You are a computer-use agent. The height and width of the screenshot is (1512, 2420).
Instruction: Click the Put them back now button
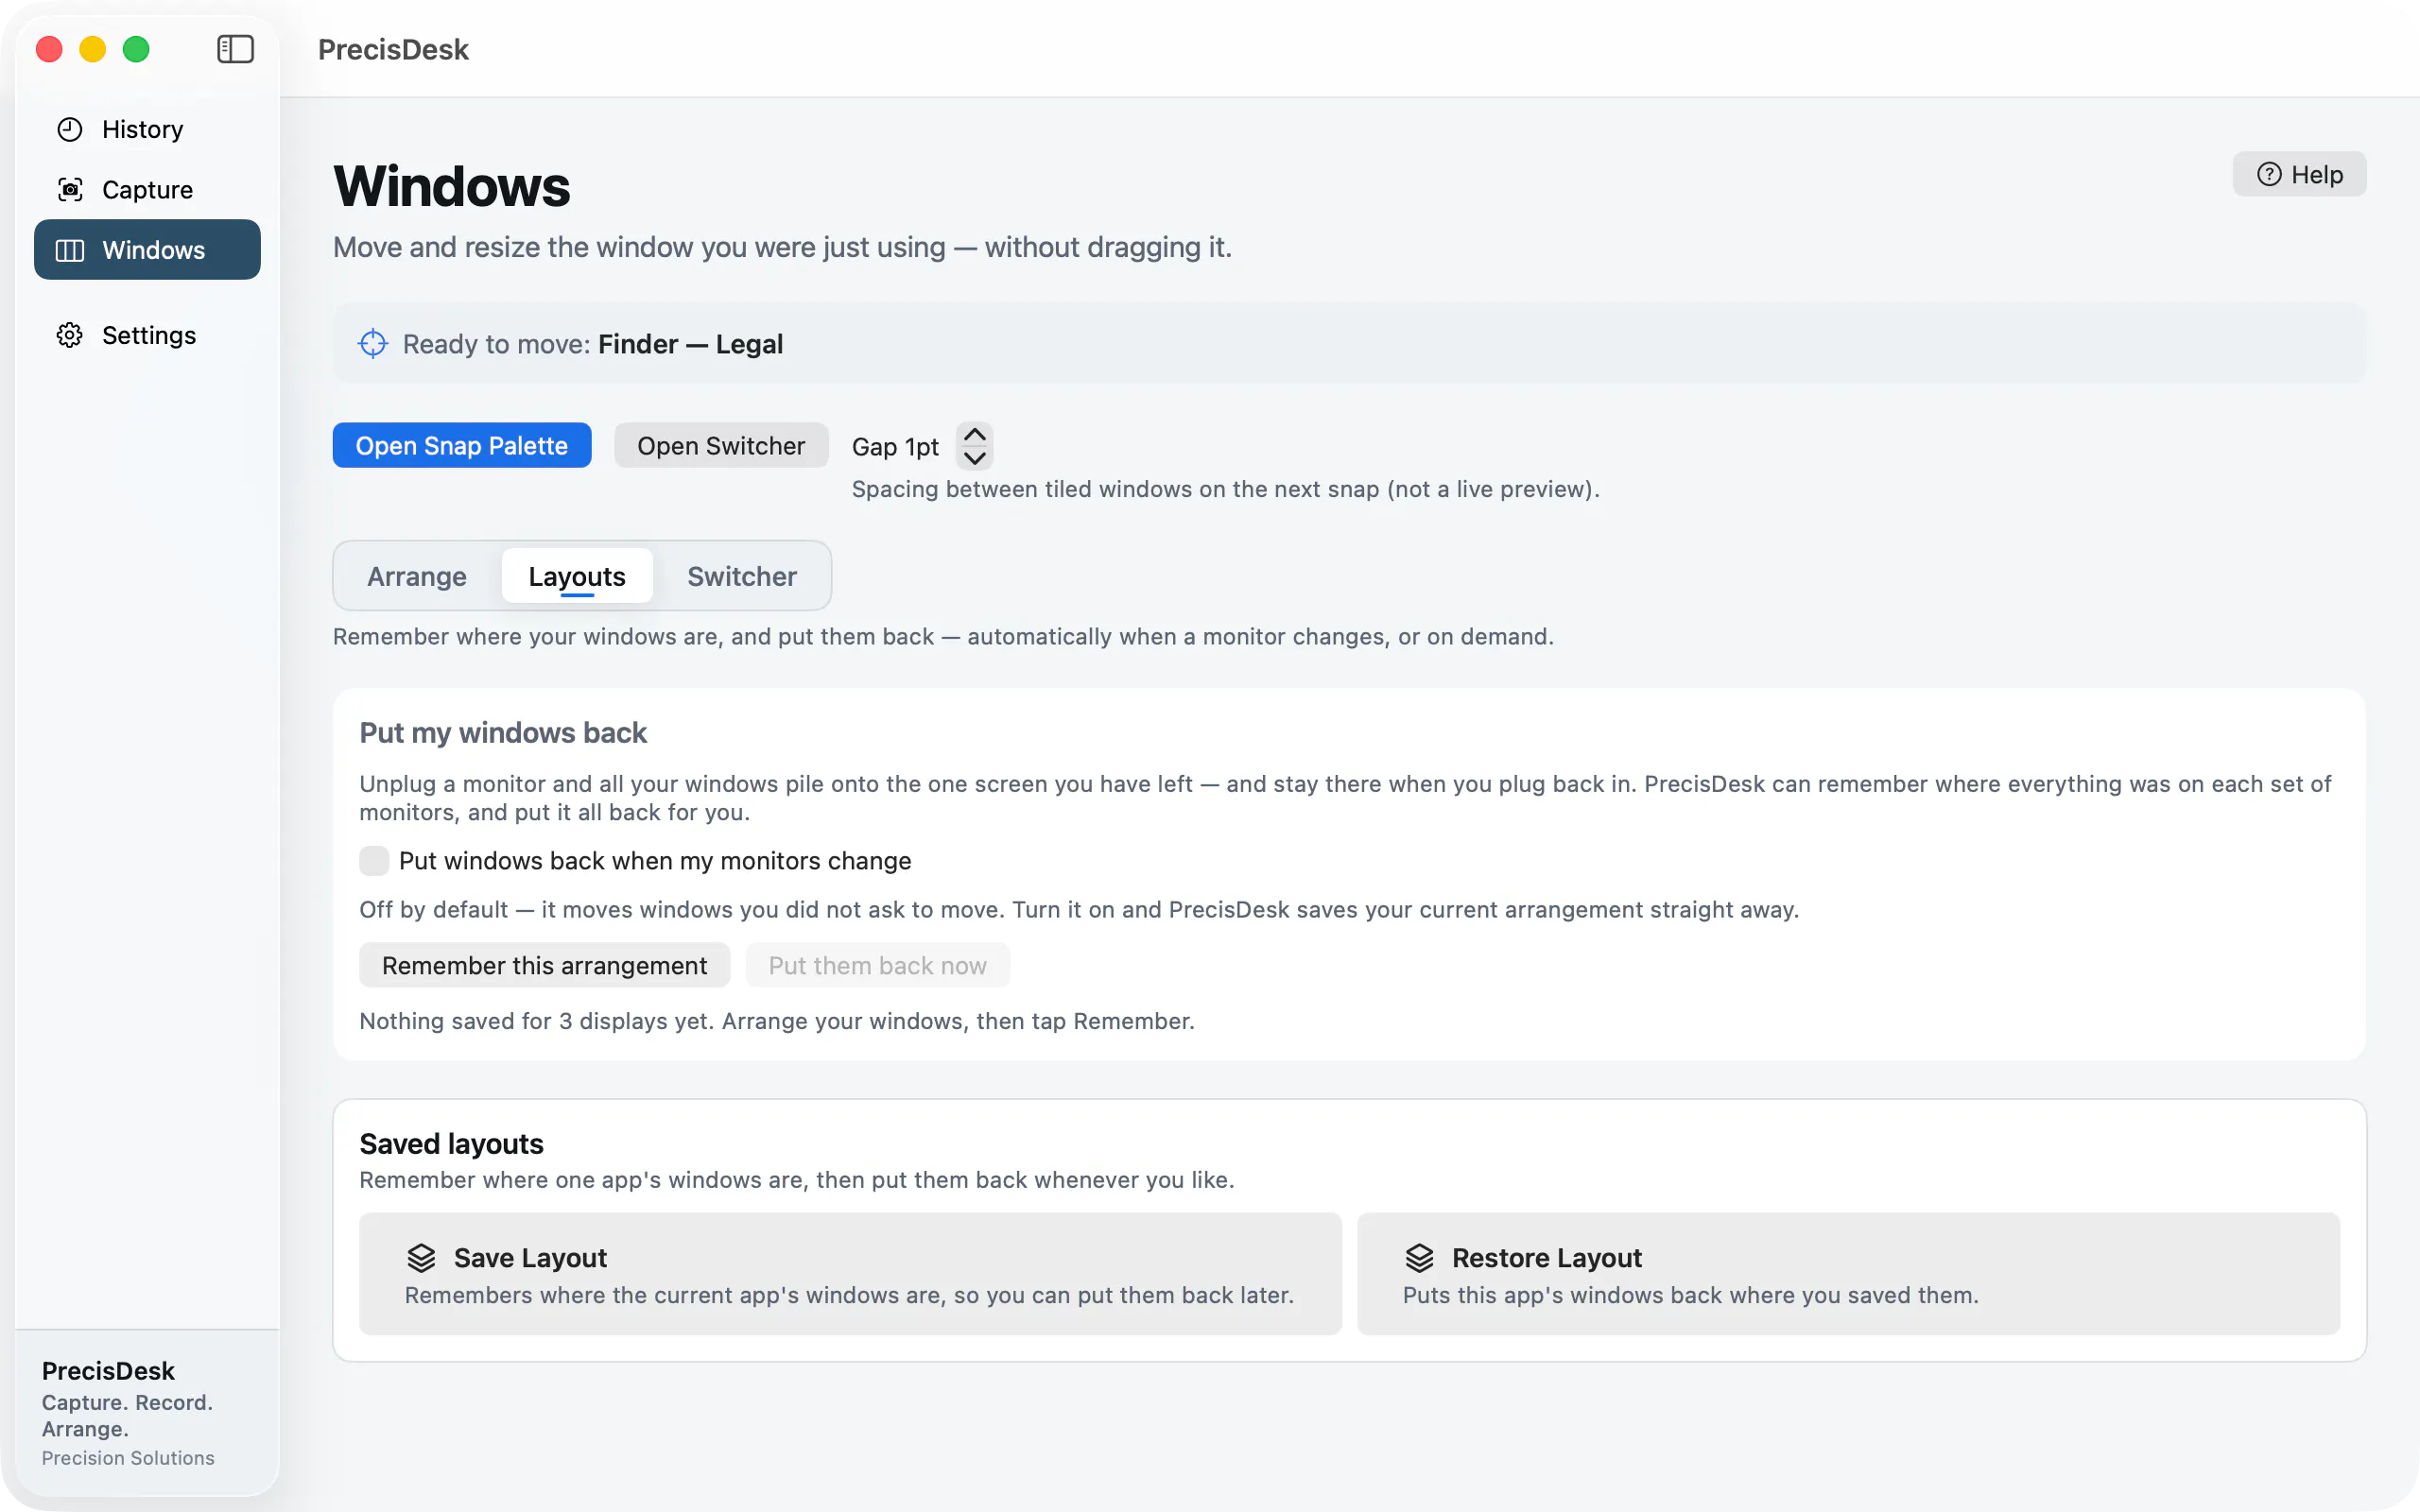coord(877,965)
